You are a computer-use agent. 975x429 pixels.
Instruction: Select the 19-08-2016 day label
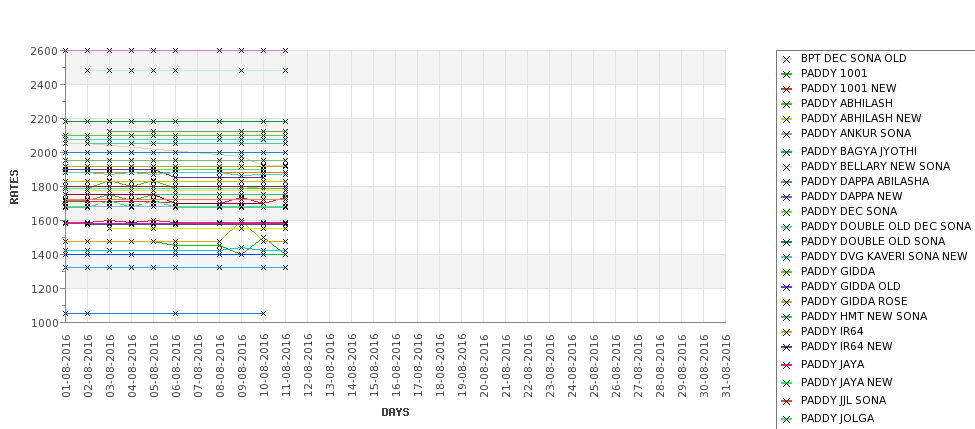point(462,366)
